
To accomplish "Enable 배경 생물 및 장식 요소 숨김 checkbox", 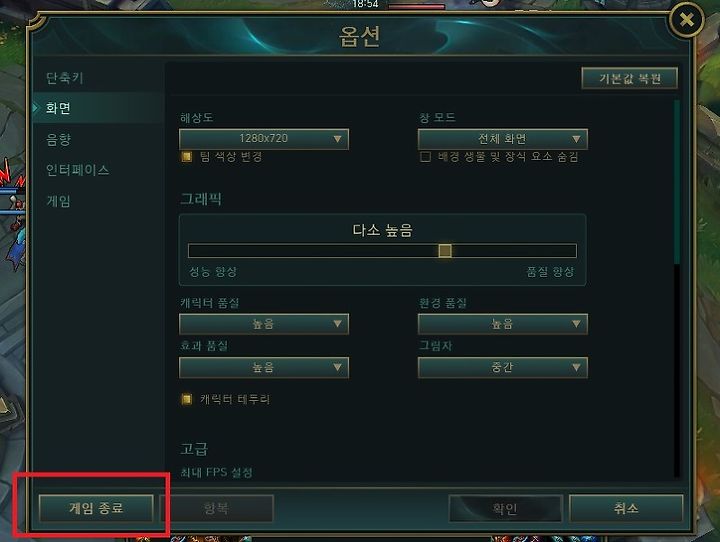I will click(425, 157).
